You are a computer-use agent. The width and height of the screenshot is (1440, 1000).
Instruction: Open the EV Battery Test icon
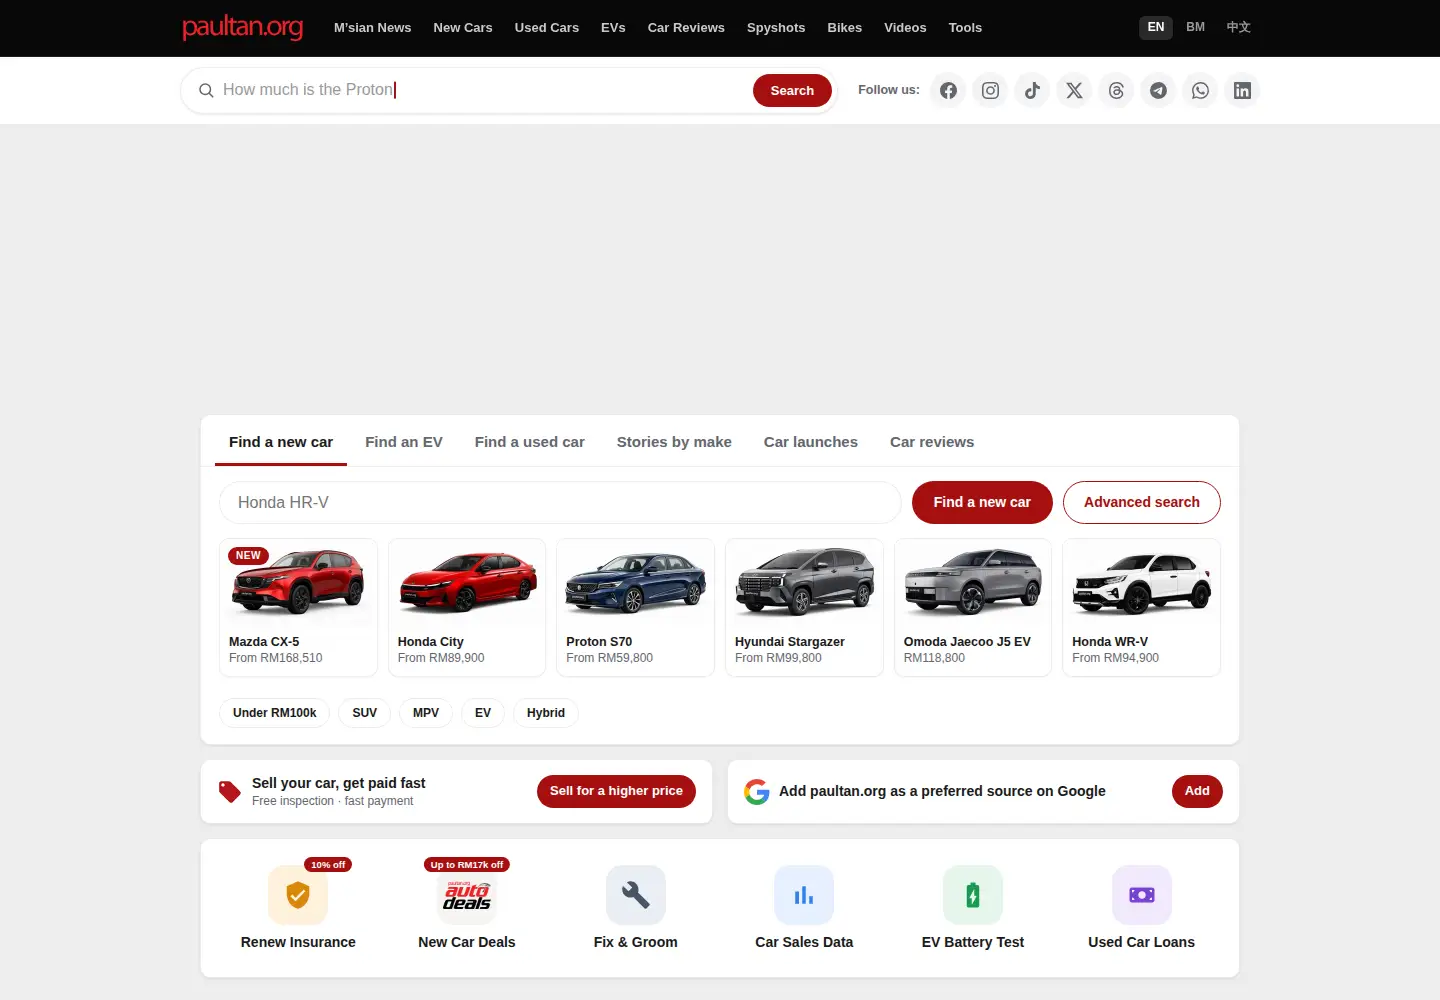[973, 895]
